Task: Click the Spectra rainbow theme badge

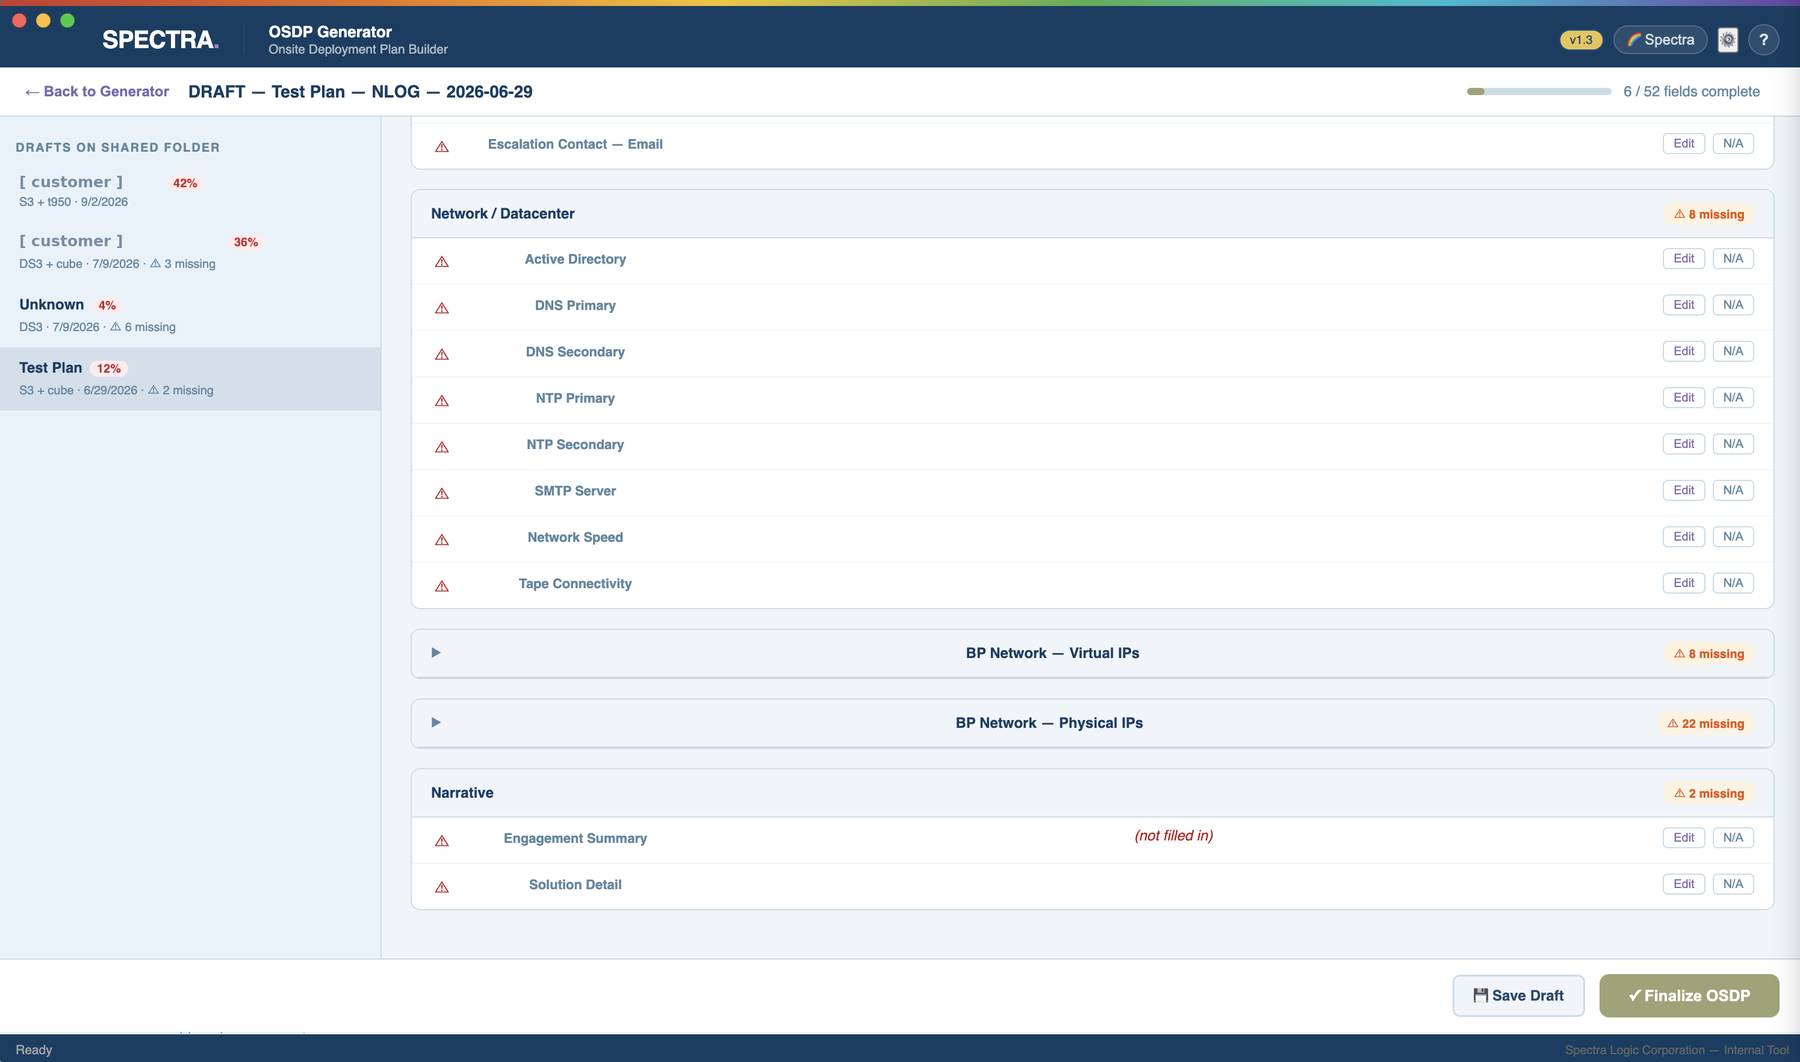Action: tap(1660, 40)
